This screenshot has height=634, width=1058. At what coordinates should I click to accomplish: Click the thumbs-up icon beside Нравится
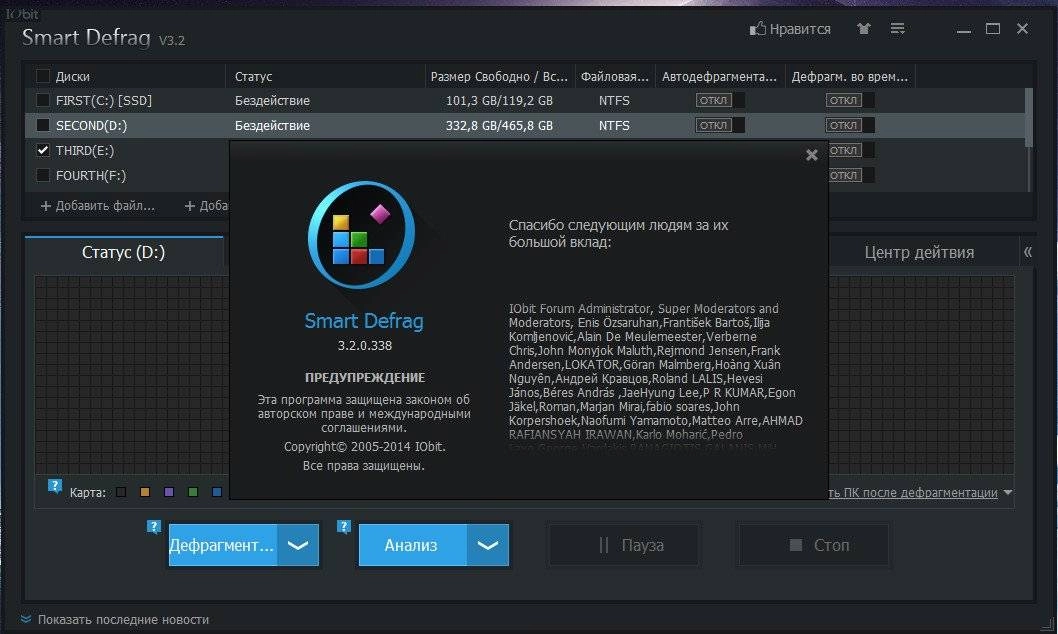tap(758, 28)
